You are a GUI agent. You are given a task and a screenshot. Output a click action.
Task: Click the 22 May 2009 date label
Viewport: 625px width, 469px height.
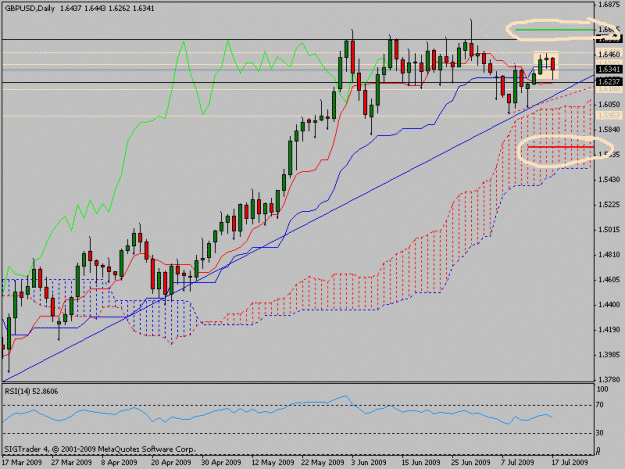(x=323, y=462)
